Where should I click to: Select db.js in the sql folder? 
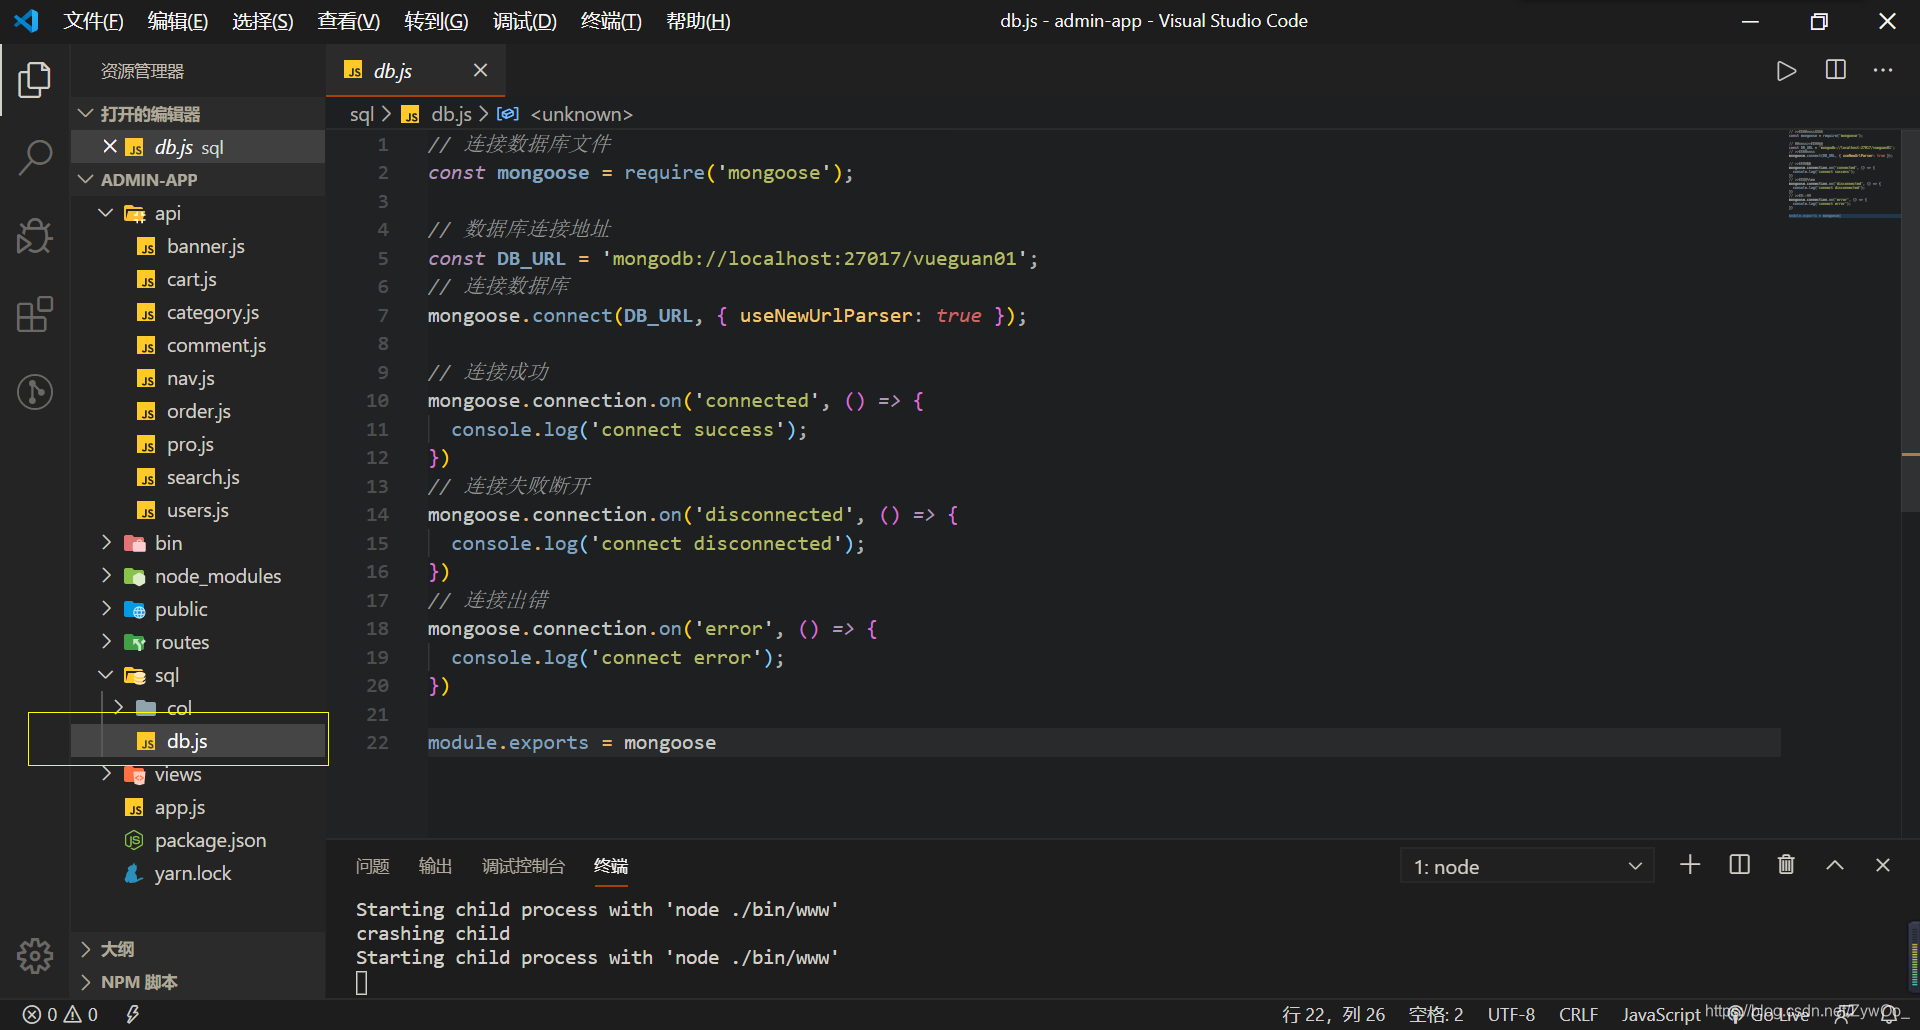click(198, 741)
